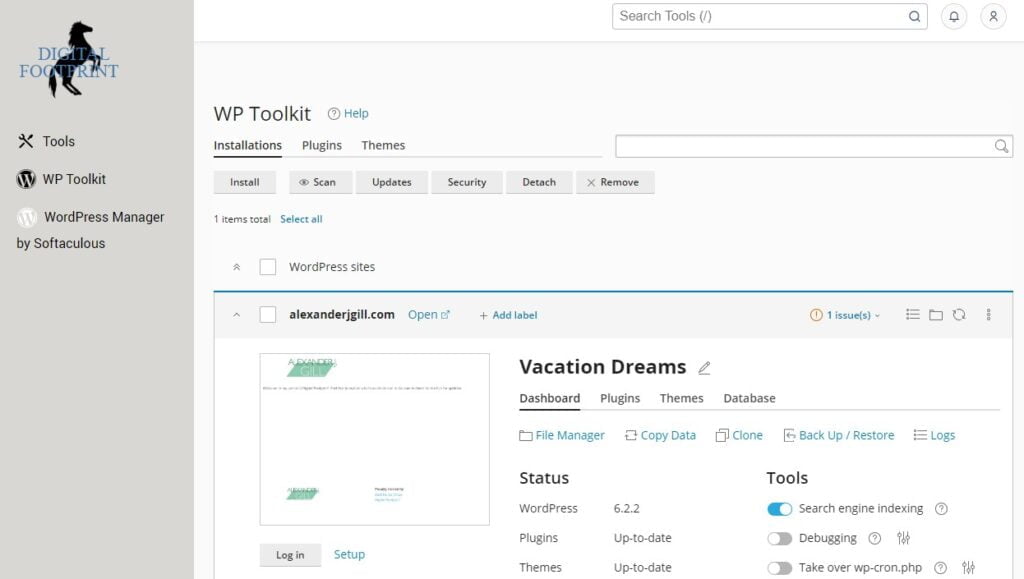Viewport: 1024px width, 579px height.
Task: Open the notifications bell icon
Action: point(953,16)
